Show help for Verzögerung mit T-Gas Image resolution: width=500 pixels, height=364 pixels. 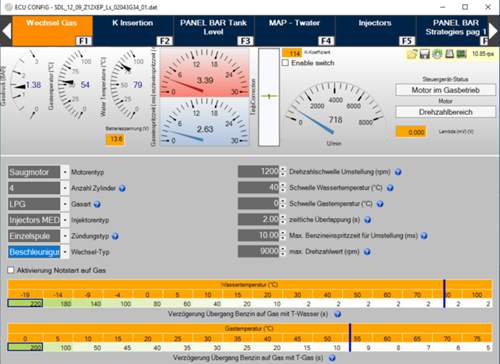pyautogui.click(x=332, y=358)
